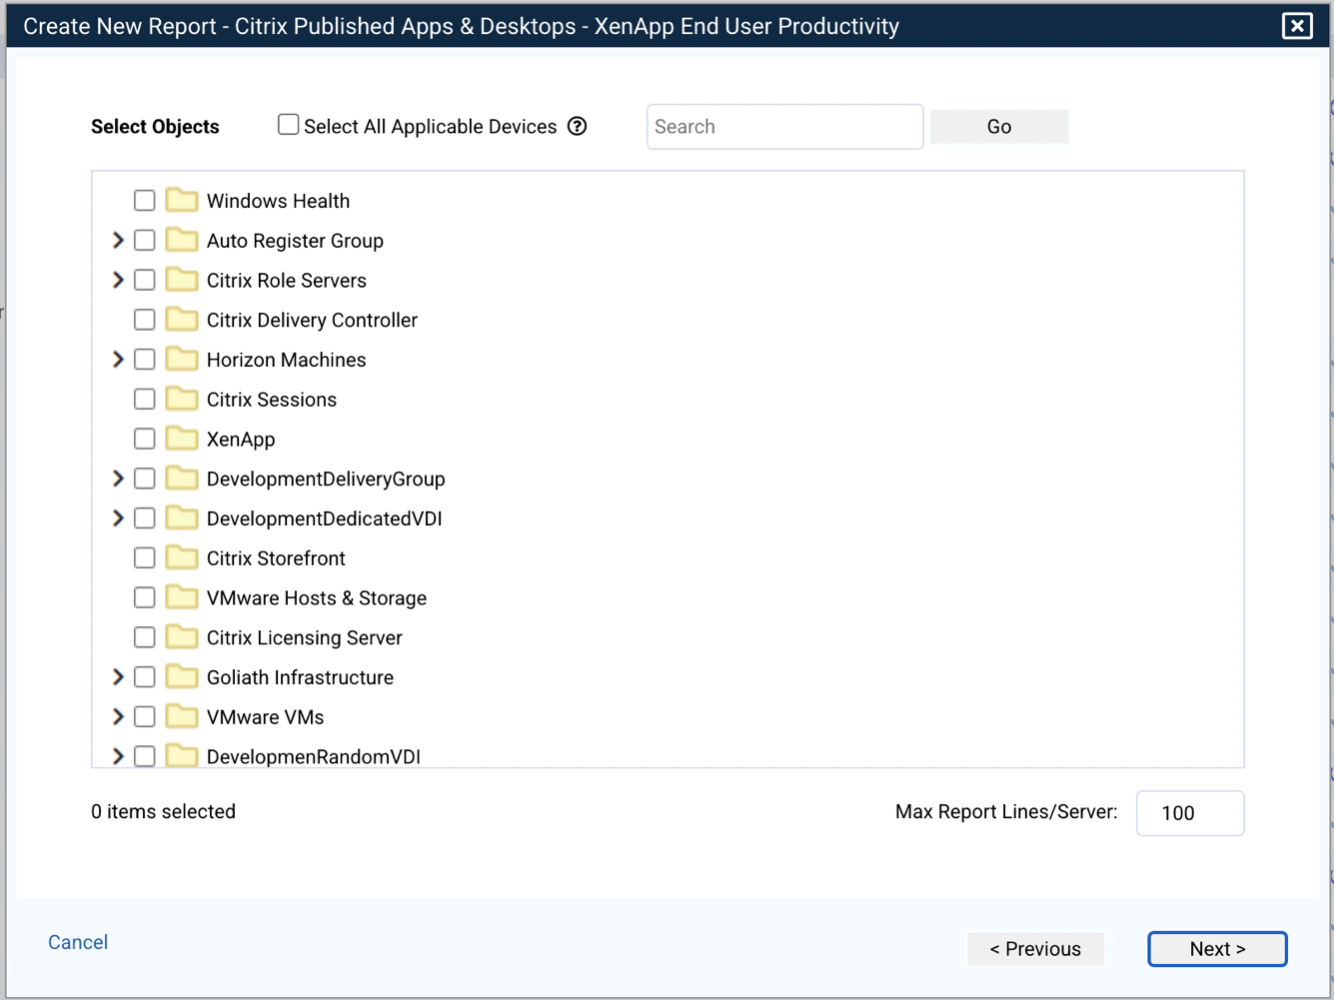Select the Citrix Delivery Controller checkbox
The image size is (1334, 1000).
[x=145, y=320]
